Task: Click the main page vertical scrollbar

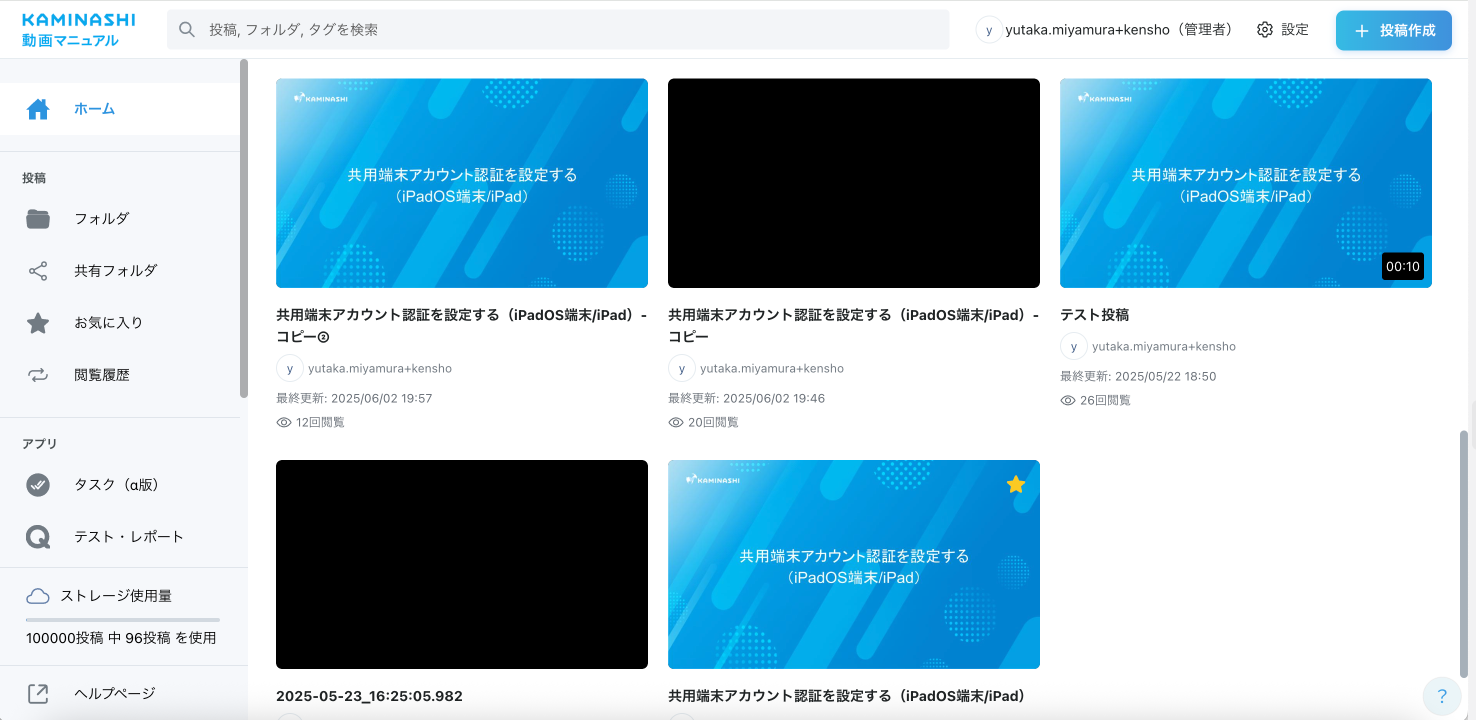Action: 1465,554
